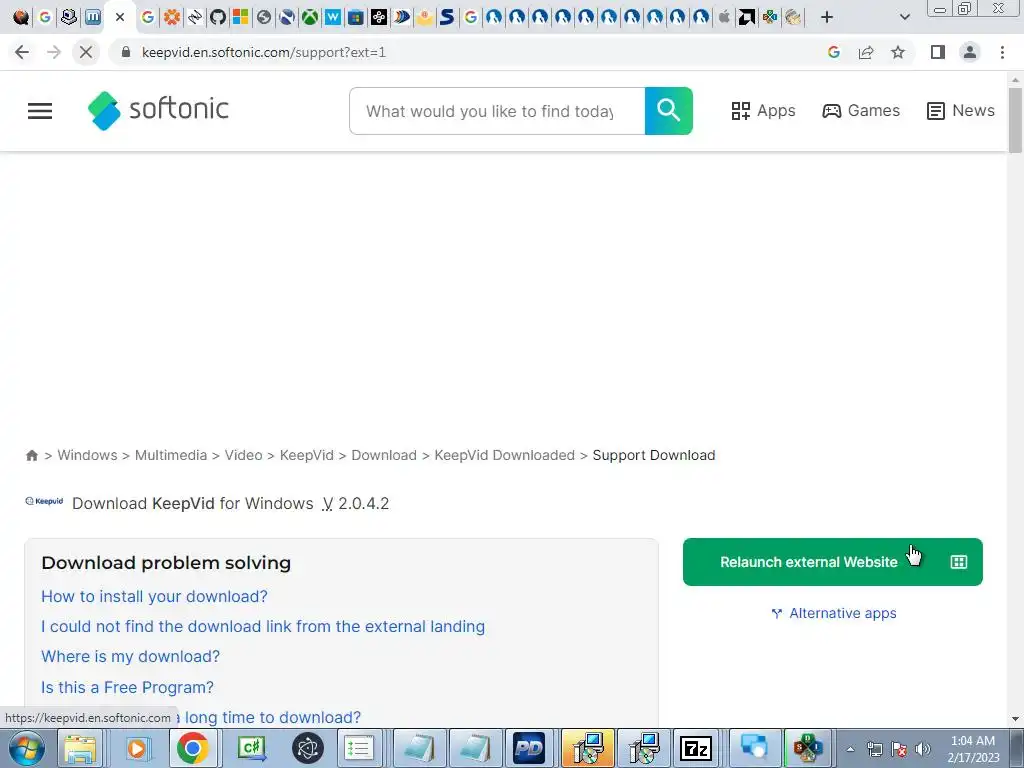Screen dimensions: 1024x768
Task: Click 'Alternative apps' link
Action: (833, 613)
